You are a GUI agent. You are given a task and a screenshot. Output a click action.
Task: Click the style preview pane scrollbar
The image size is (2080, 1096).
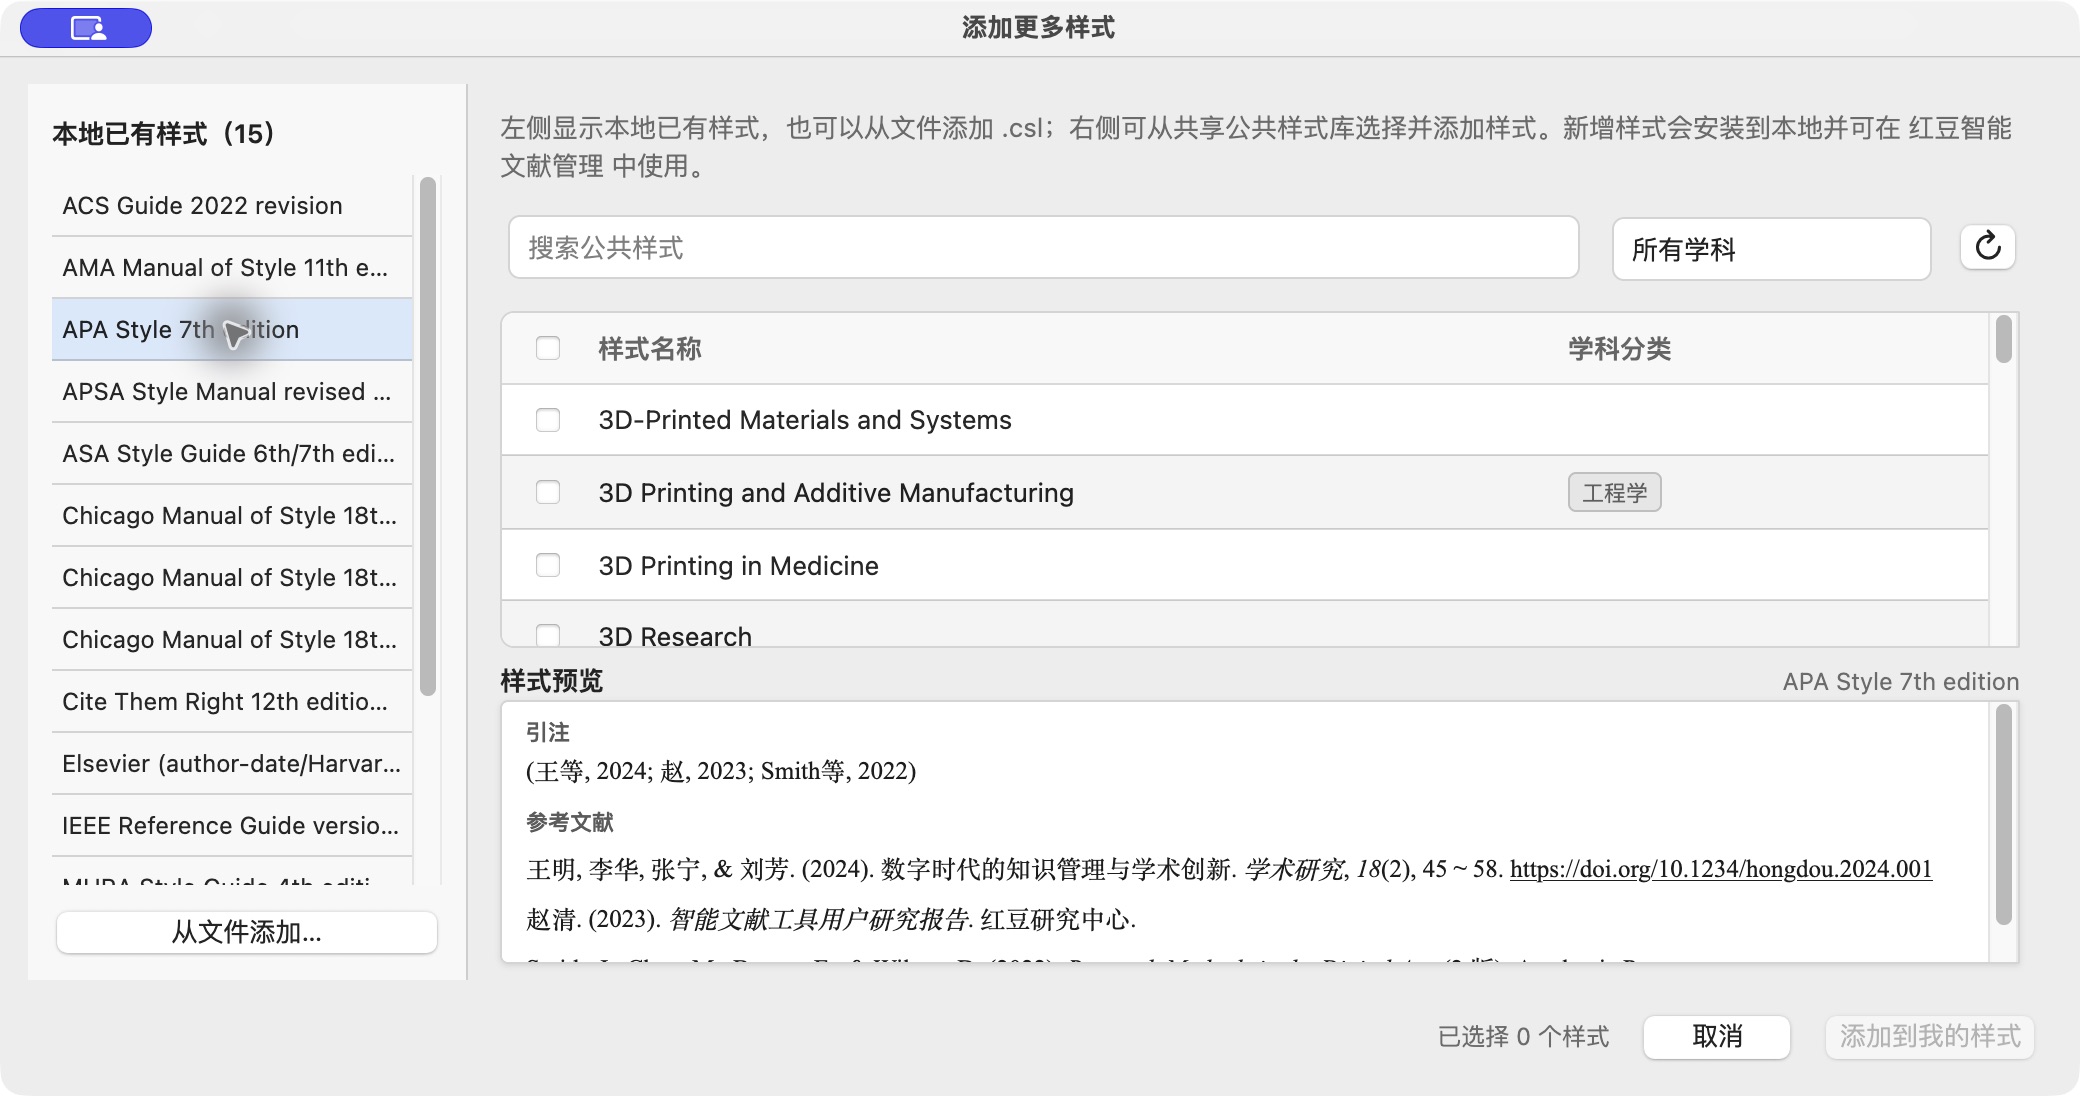[2003, 815]
